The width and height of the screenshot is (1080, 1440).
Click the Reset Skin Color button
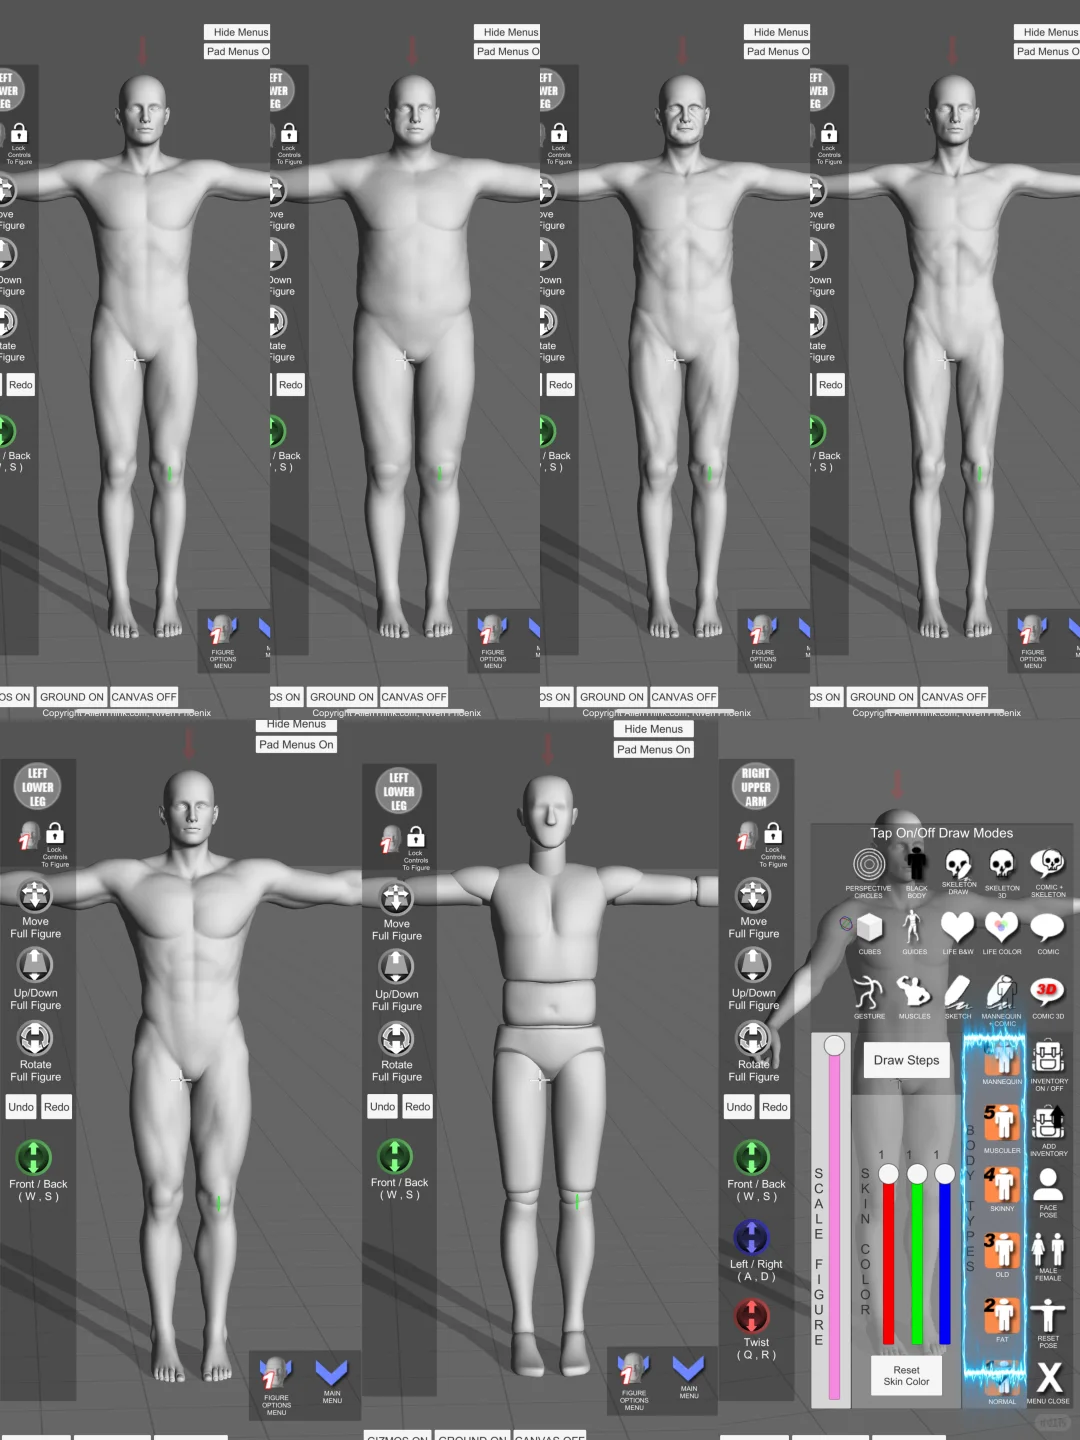click(x=906, y=1376)
